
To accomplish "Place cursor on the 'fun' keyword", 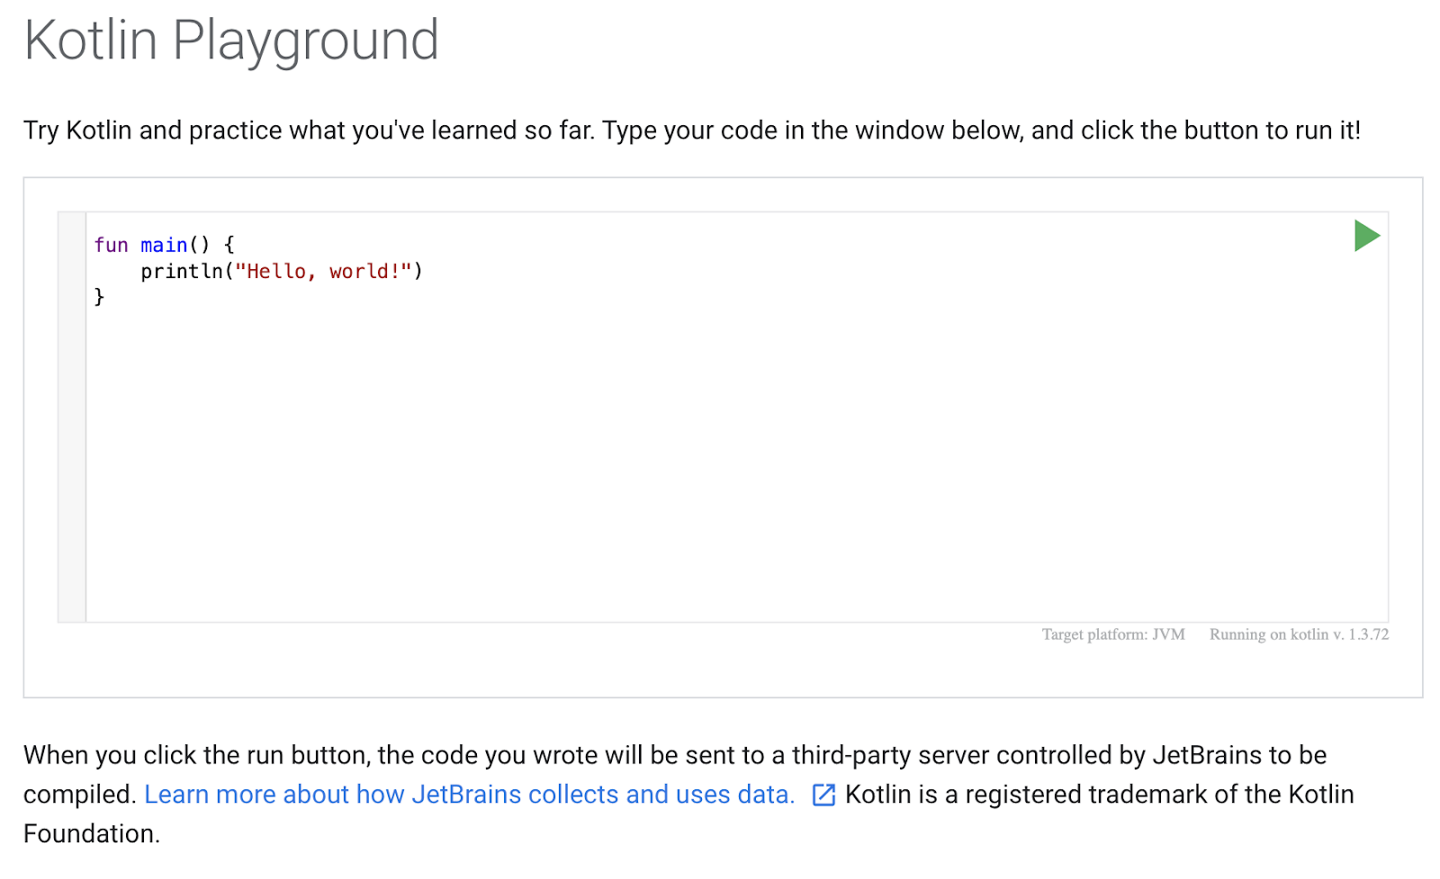I will pyautogui.click(x=111, y=245).
